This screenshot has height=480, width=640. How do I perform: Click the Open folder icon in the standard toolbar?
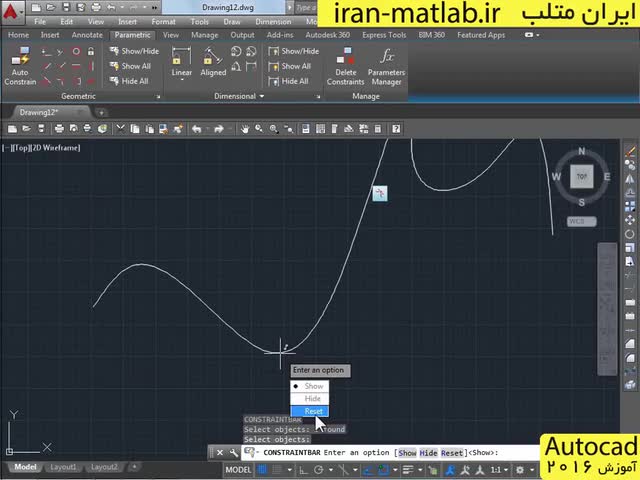[x=27, y=129]
